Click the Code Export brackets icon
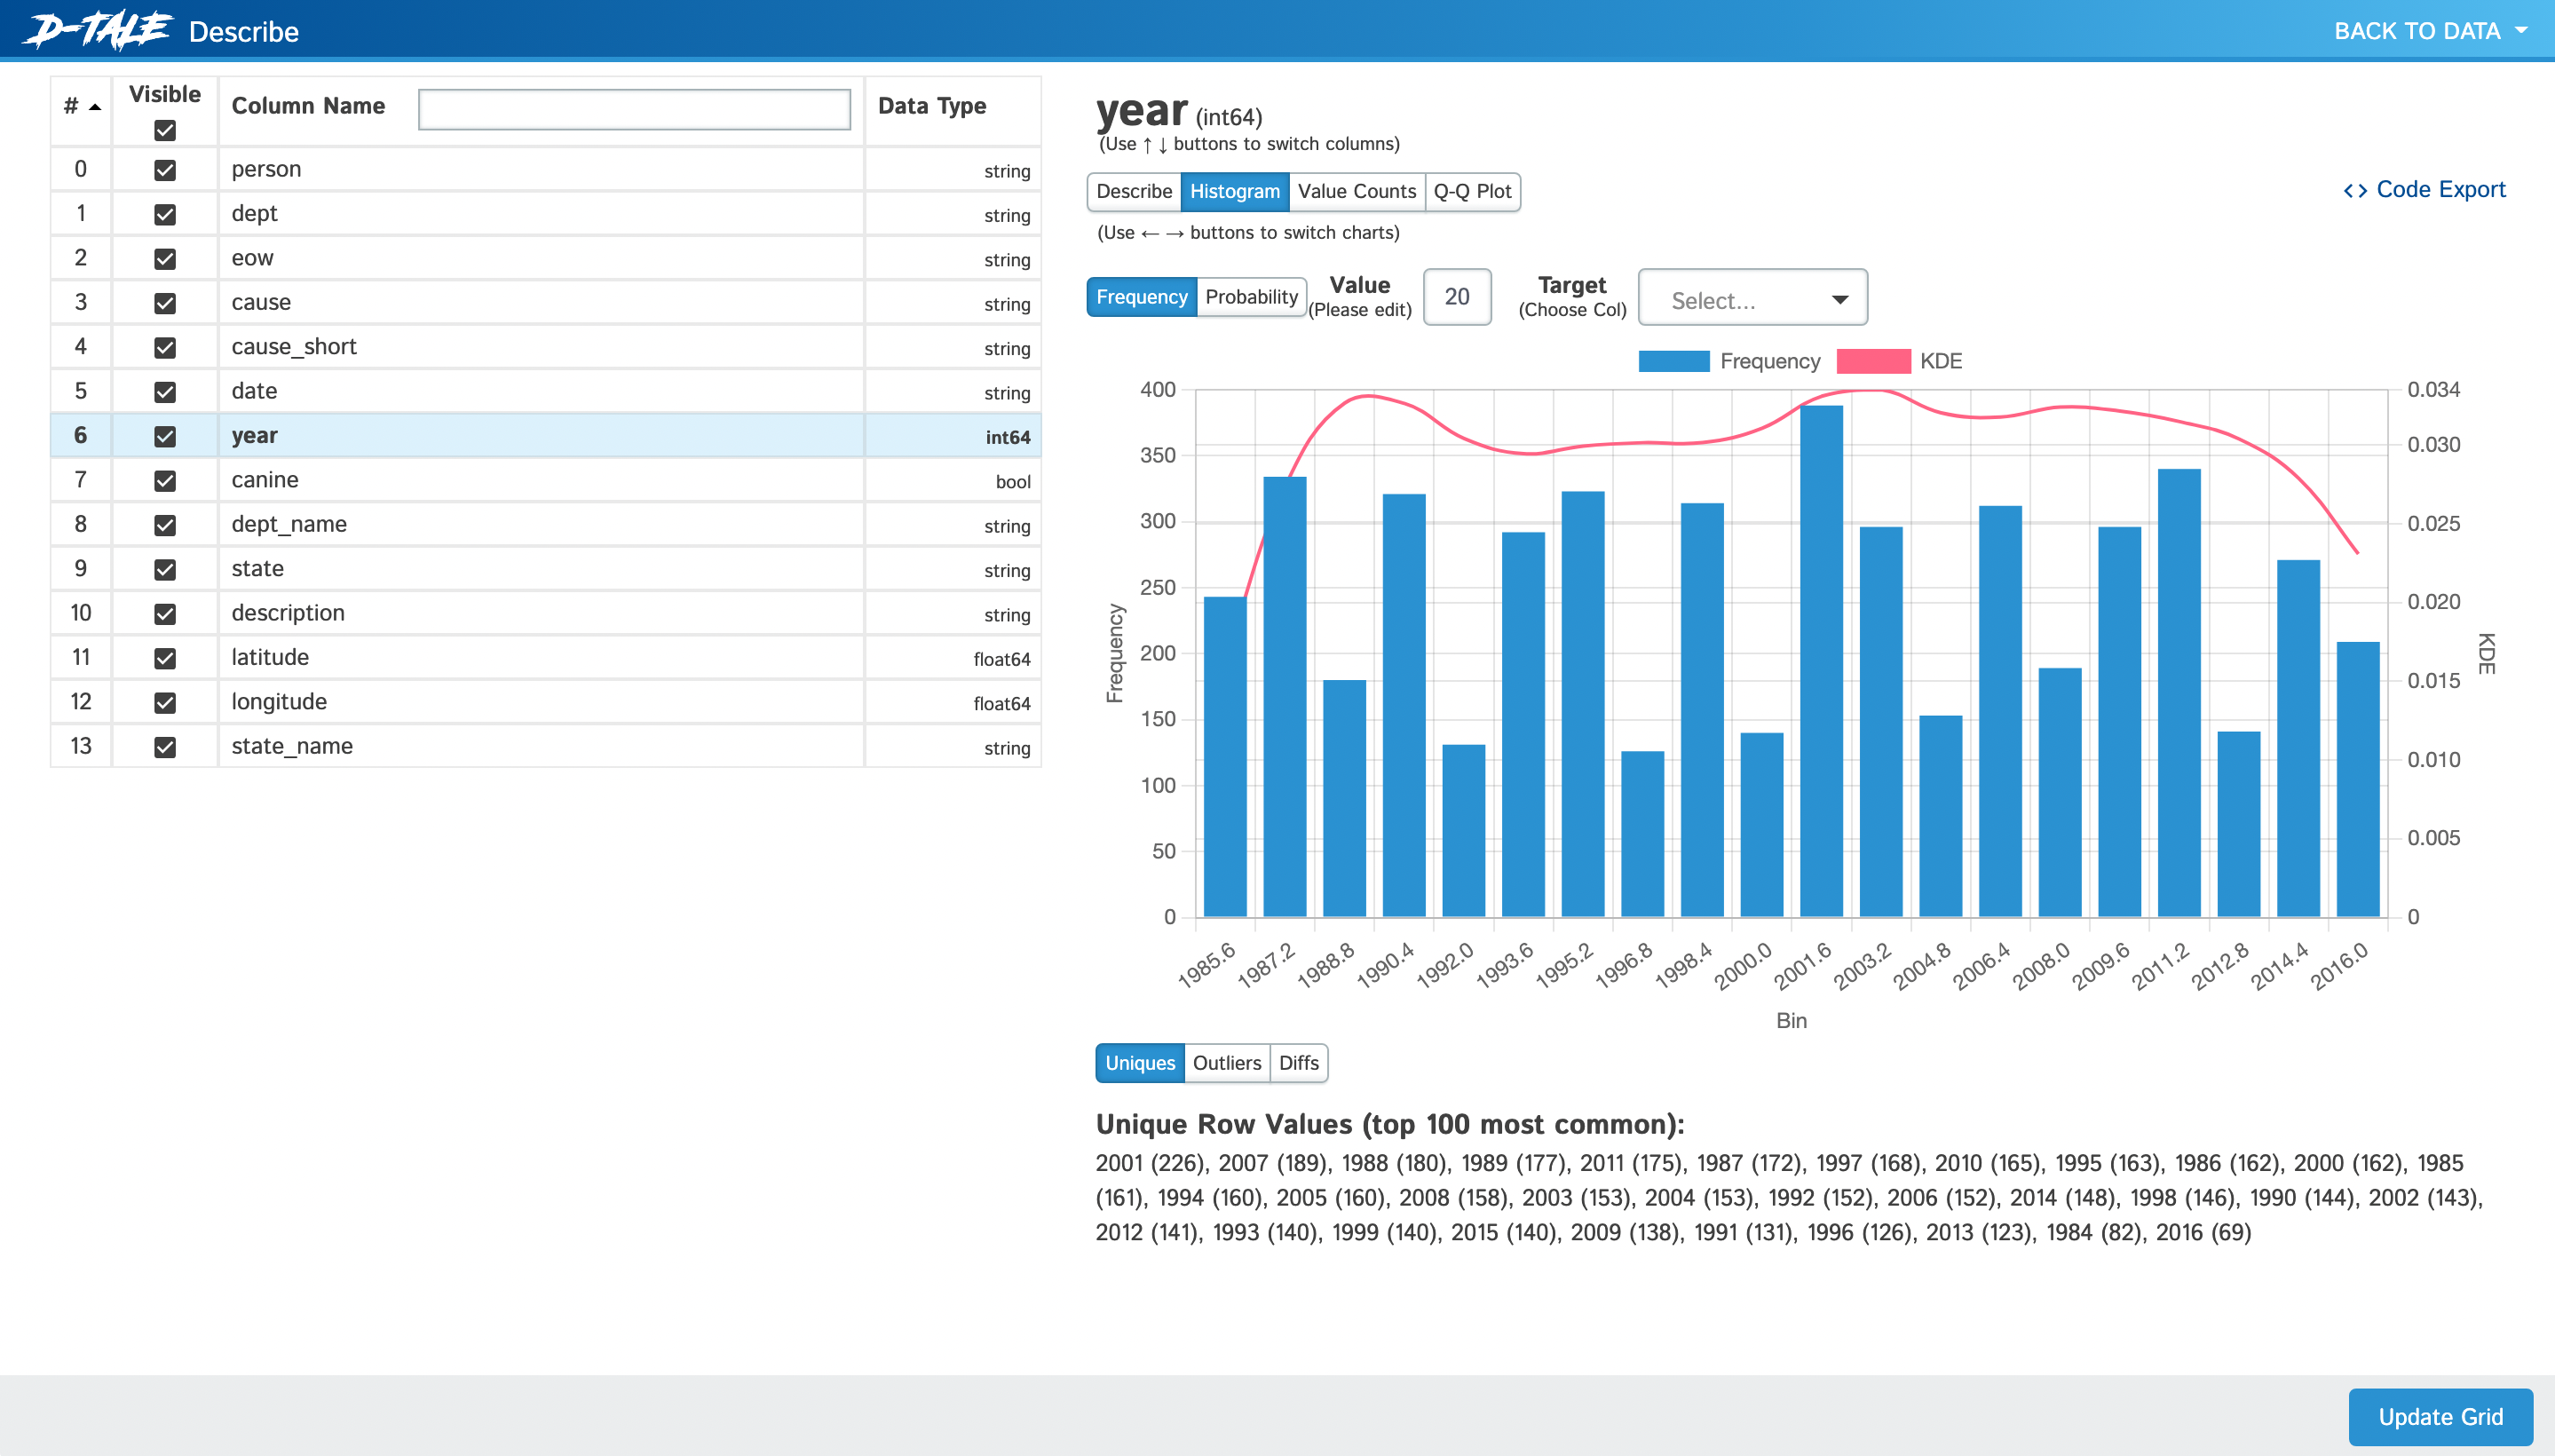This screenshot has width=2555, height=1456. 2354,190
